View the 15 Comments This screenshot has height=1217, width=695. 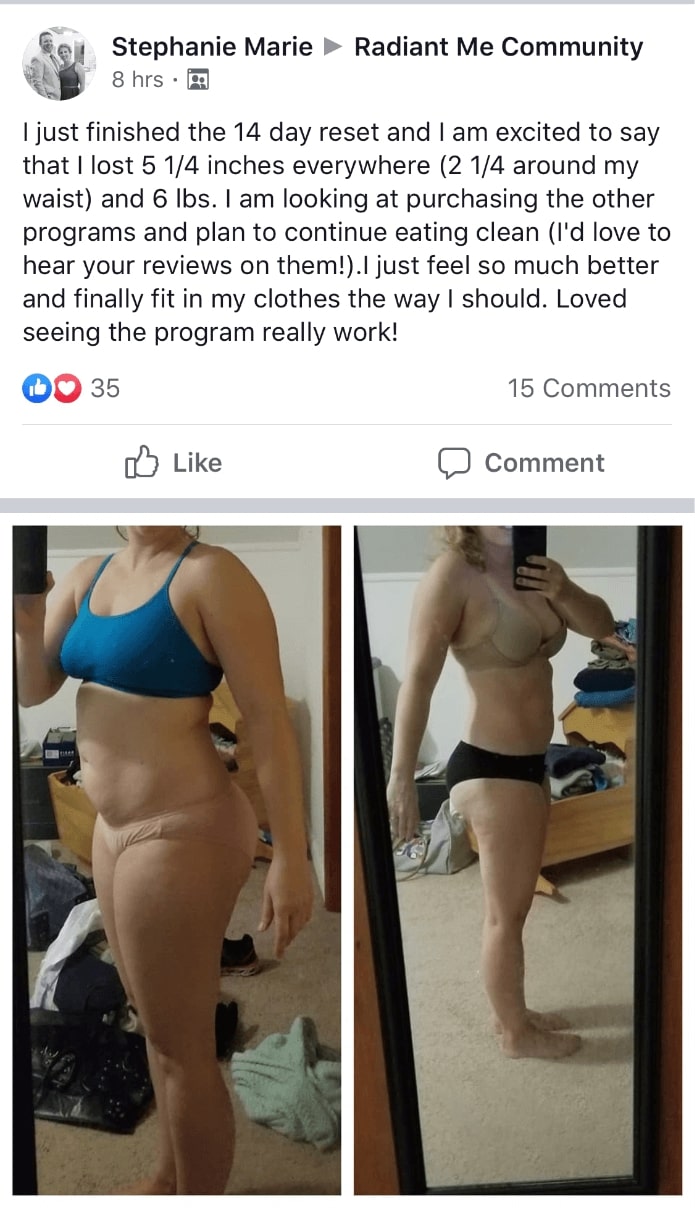(x=589, y=388)
